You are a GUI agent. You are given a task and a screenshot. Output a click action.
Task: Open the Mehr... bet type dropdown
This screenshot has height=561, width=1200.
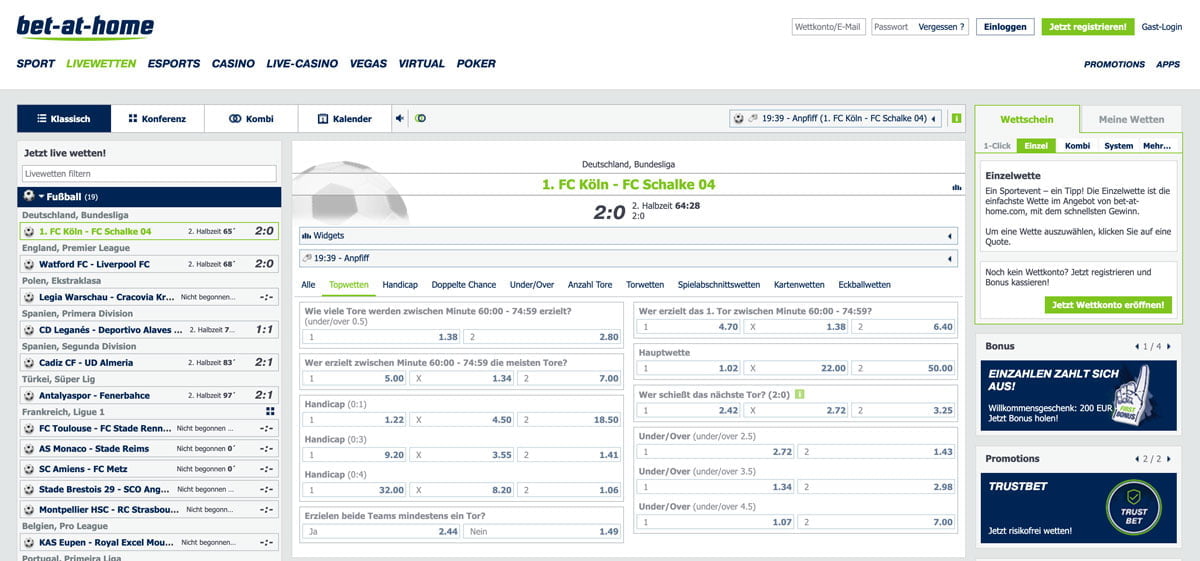pos(1157,146)
